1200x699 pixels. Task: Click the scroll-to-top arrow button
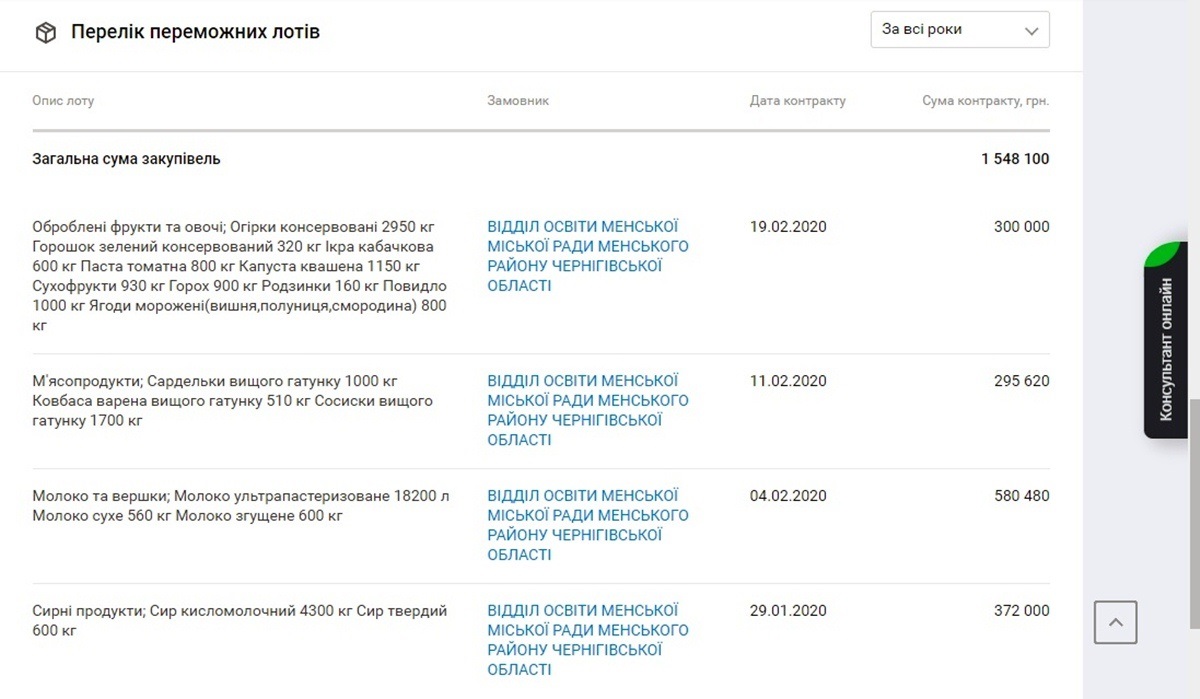point(1116,623)
